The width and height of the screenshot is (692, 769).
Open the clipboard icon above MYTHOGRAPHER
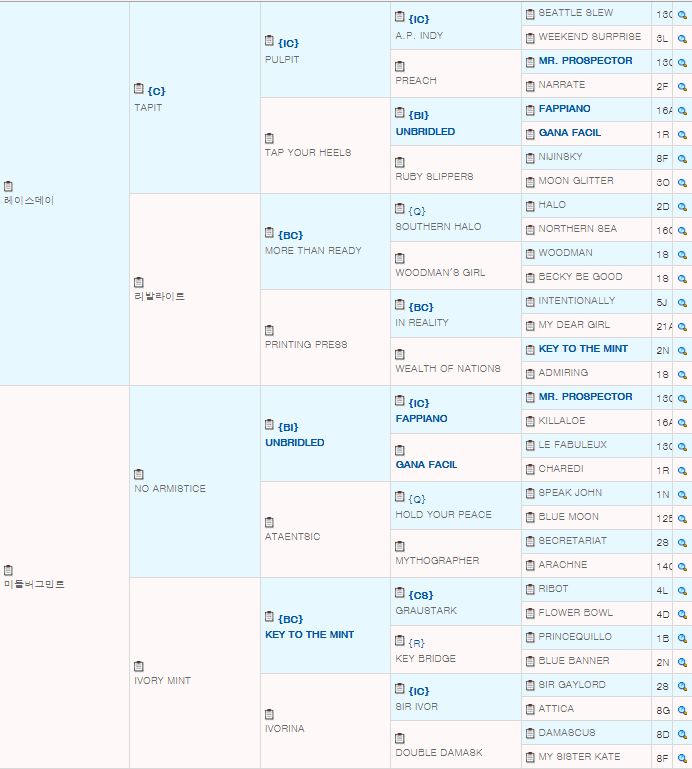[x=400, y=547]
